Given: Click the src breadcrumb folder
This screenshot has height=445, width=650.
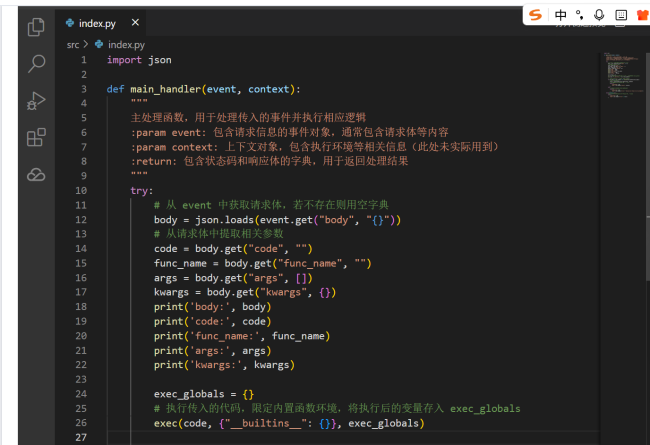Looking at the screenshot, I should [x=73, y=45].
